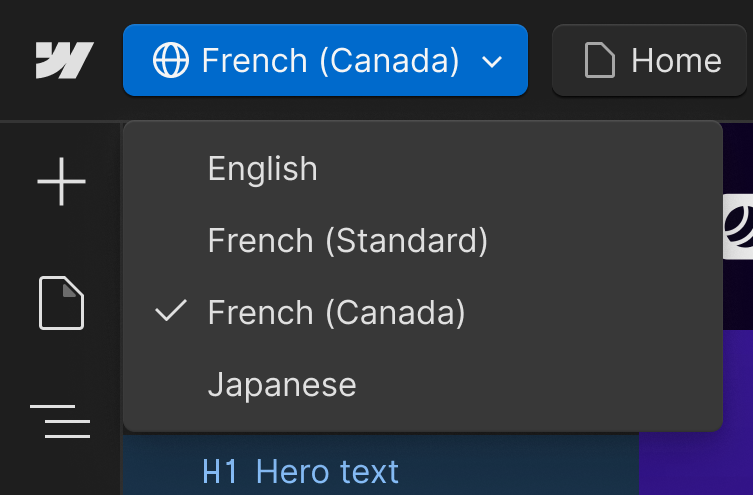Click the H1 tag label

click(220, 471)
